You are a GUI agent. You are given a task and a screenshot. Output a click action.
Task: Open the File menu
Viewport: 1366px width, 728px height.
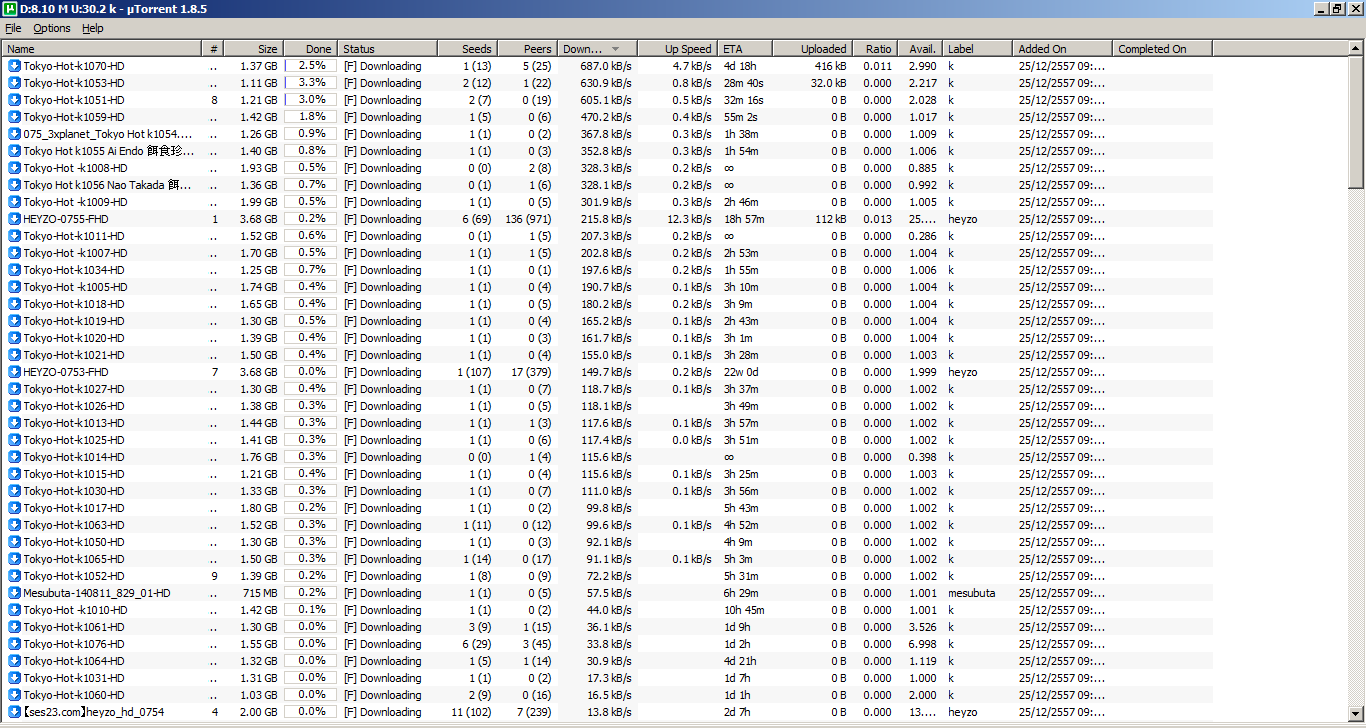[x=13, y=28]
